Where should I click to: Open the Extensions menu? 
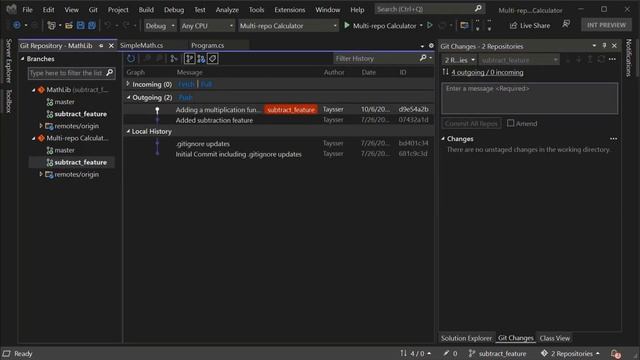289,9
